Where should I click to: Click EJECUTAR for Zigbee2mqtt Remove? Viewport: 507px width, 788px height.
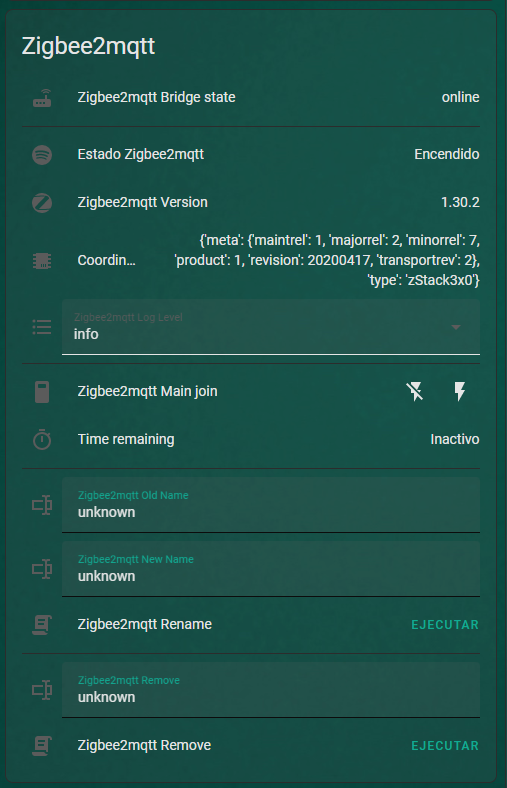pos(445,745)
